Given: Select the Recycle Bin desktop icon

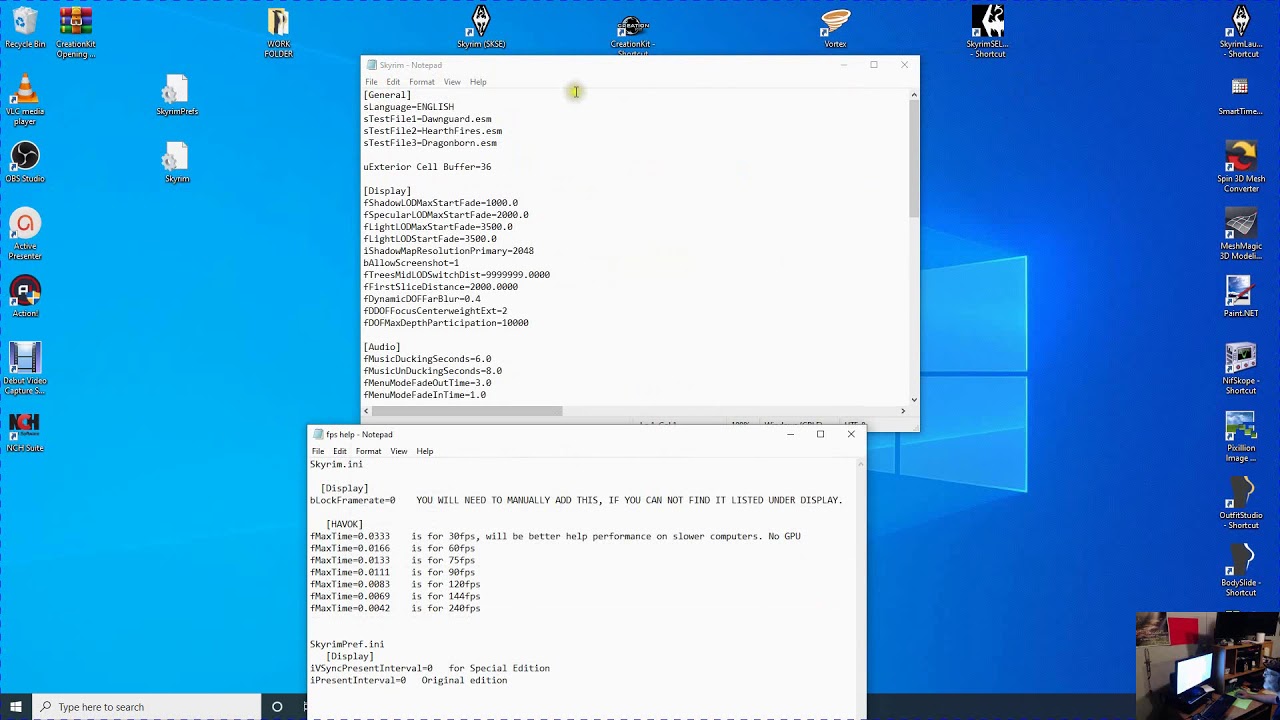Looking at the screenshot, I should pyautogui.click(x=25, y=28).
